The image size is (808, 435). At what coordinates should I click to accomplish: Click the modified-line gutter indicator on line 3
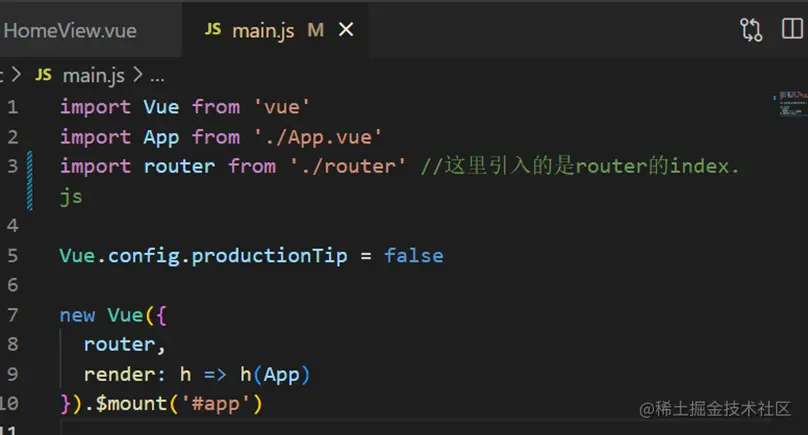click(30, 180)
